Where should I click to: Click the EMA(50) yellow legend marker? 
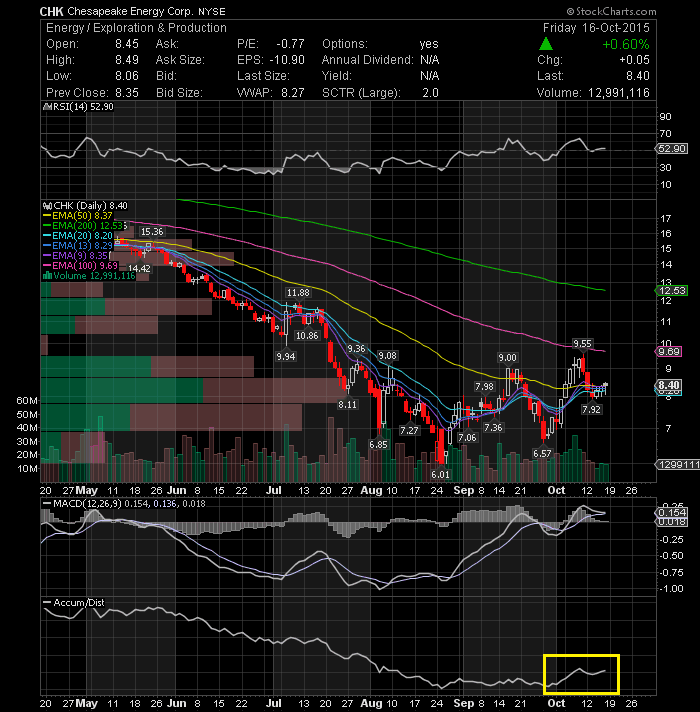[x=47, y=216]
